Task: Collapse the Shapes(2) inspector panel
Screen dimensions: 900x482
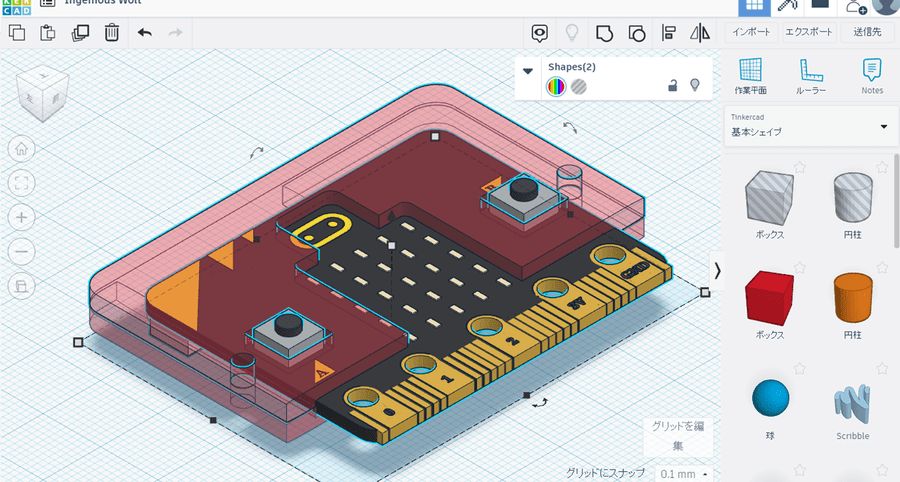Action: coord(527,71)
